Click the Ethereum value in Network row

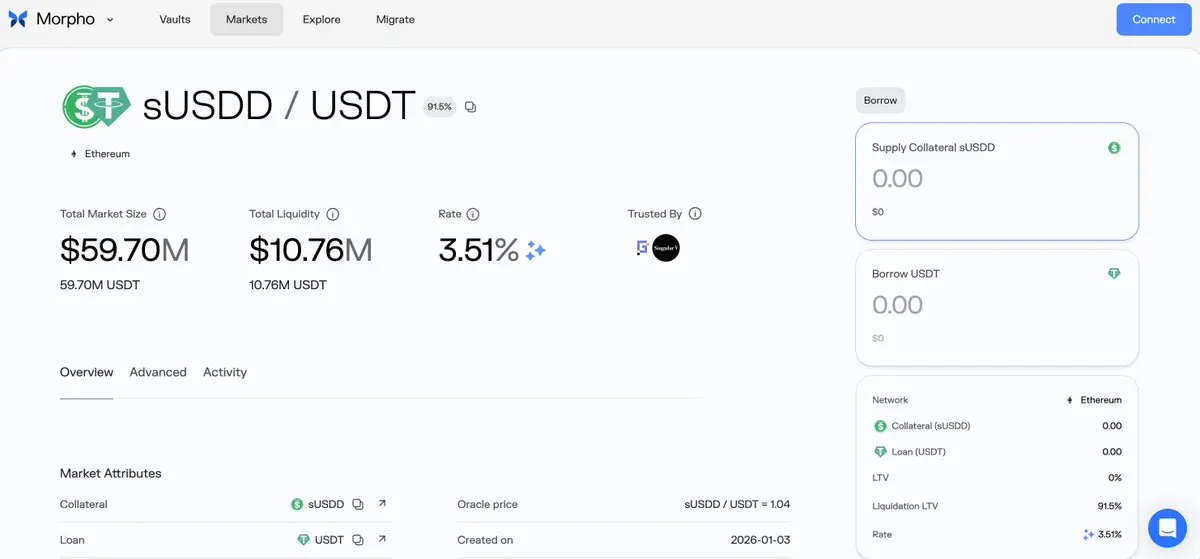[x=1094, y=400]
